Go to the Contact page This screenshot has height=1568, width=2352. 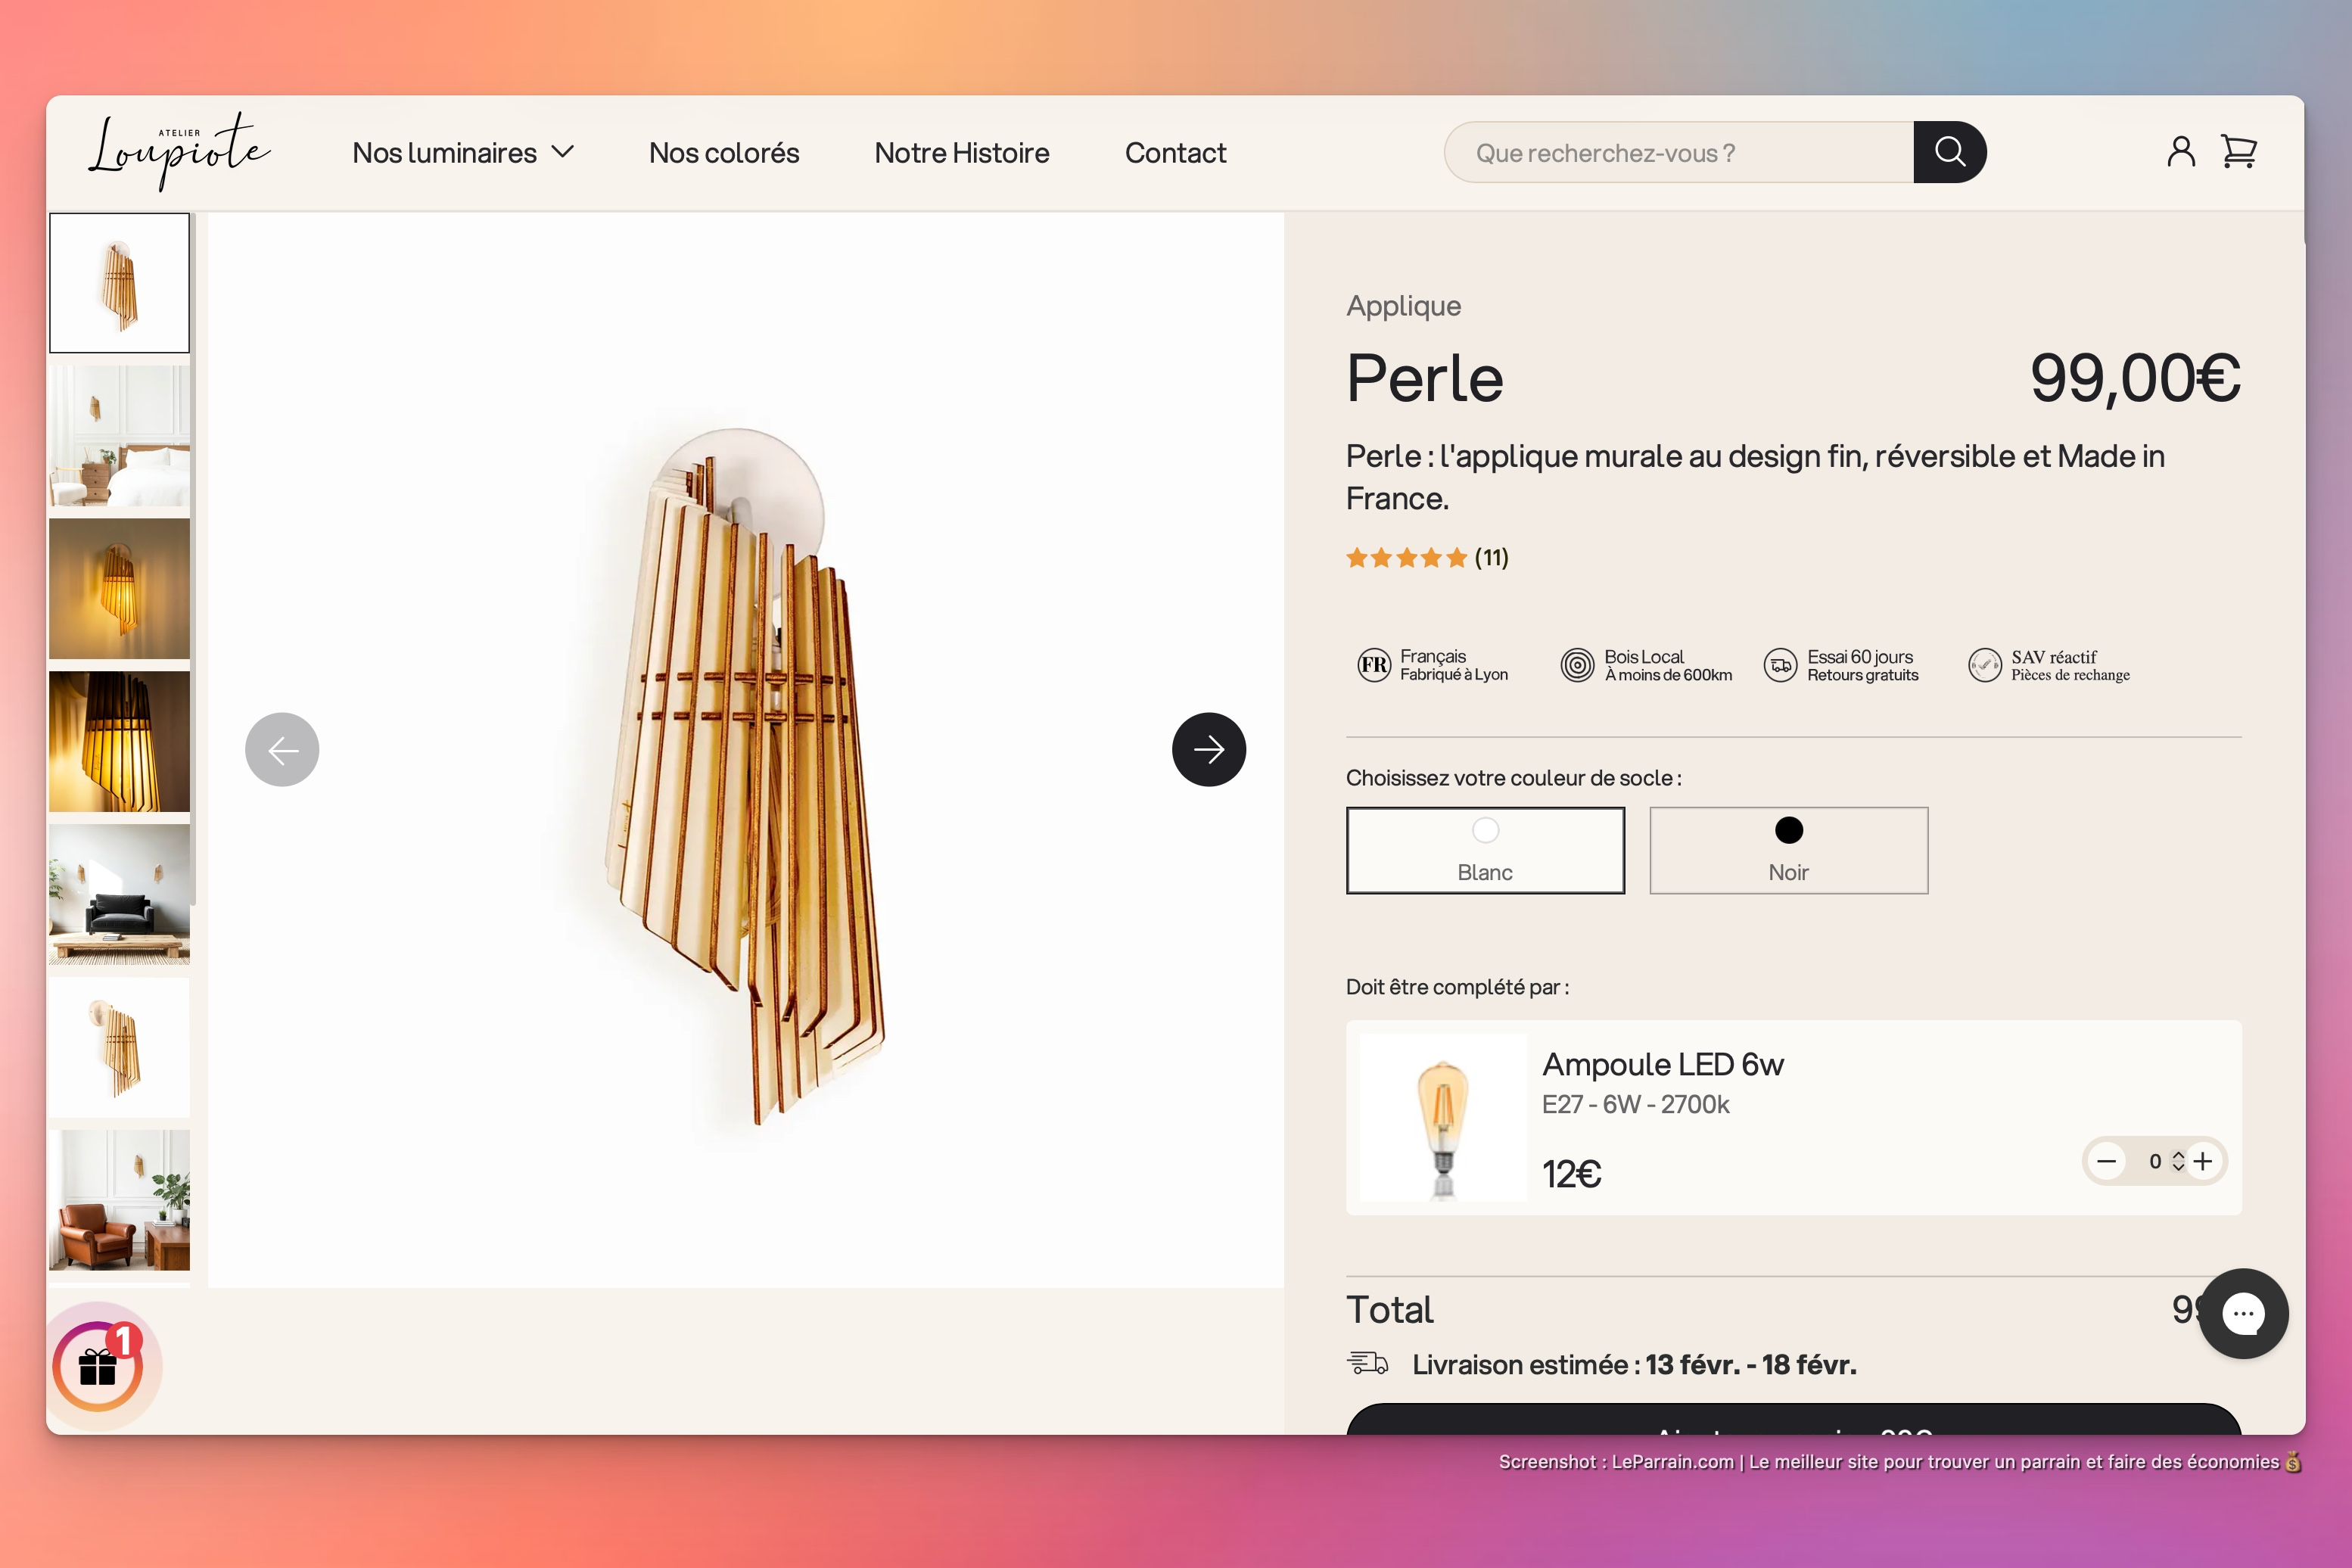click(x=1175, y=153)
